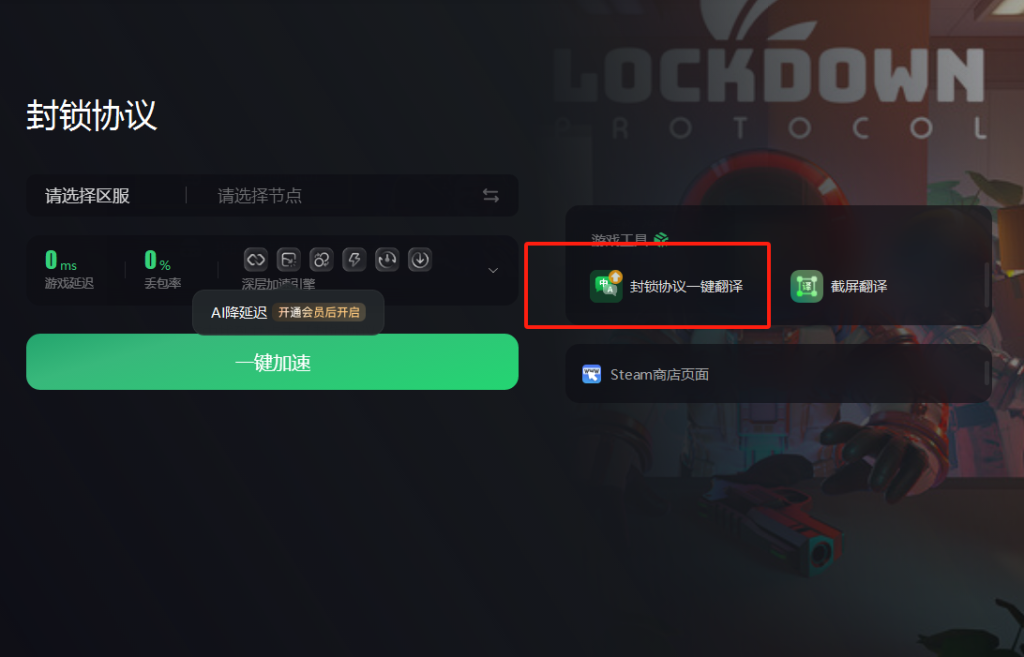This screenshot has width=1024, height=657.
Task: Start acceleration with the 一键加速 button
Action: pos(272,362)
